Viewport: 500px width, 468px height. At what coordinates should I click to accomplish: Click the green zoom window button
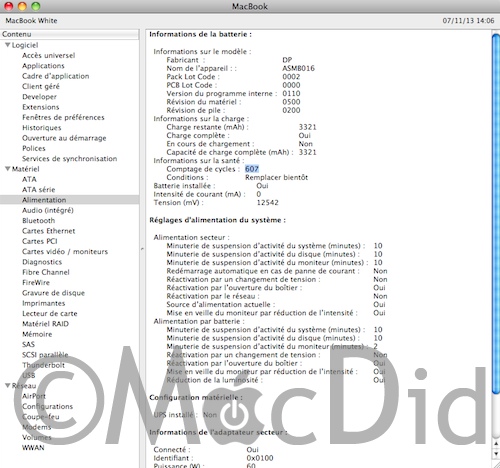point(36,6)
